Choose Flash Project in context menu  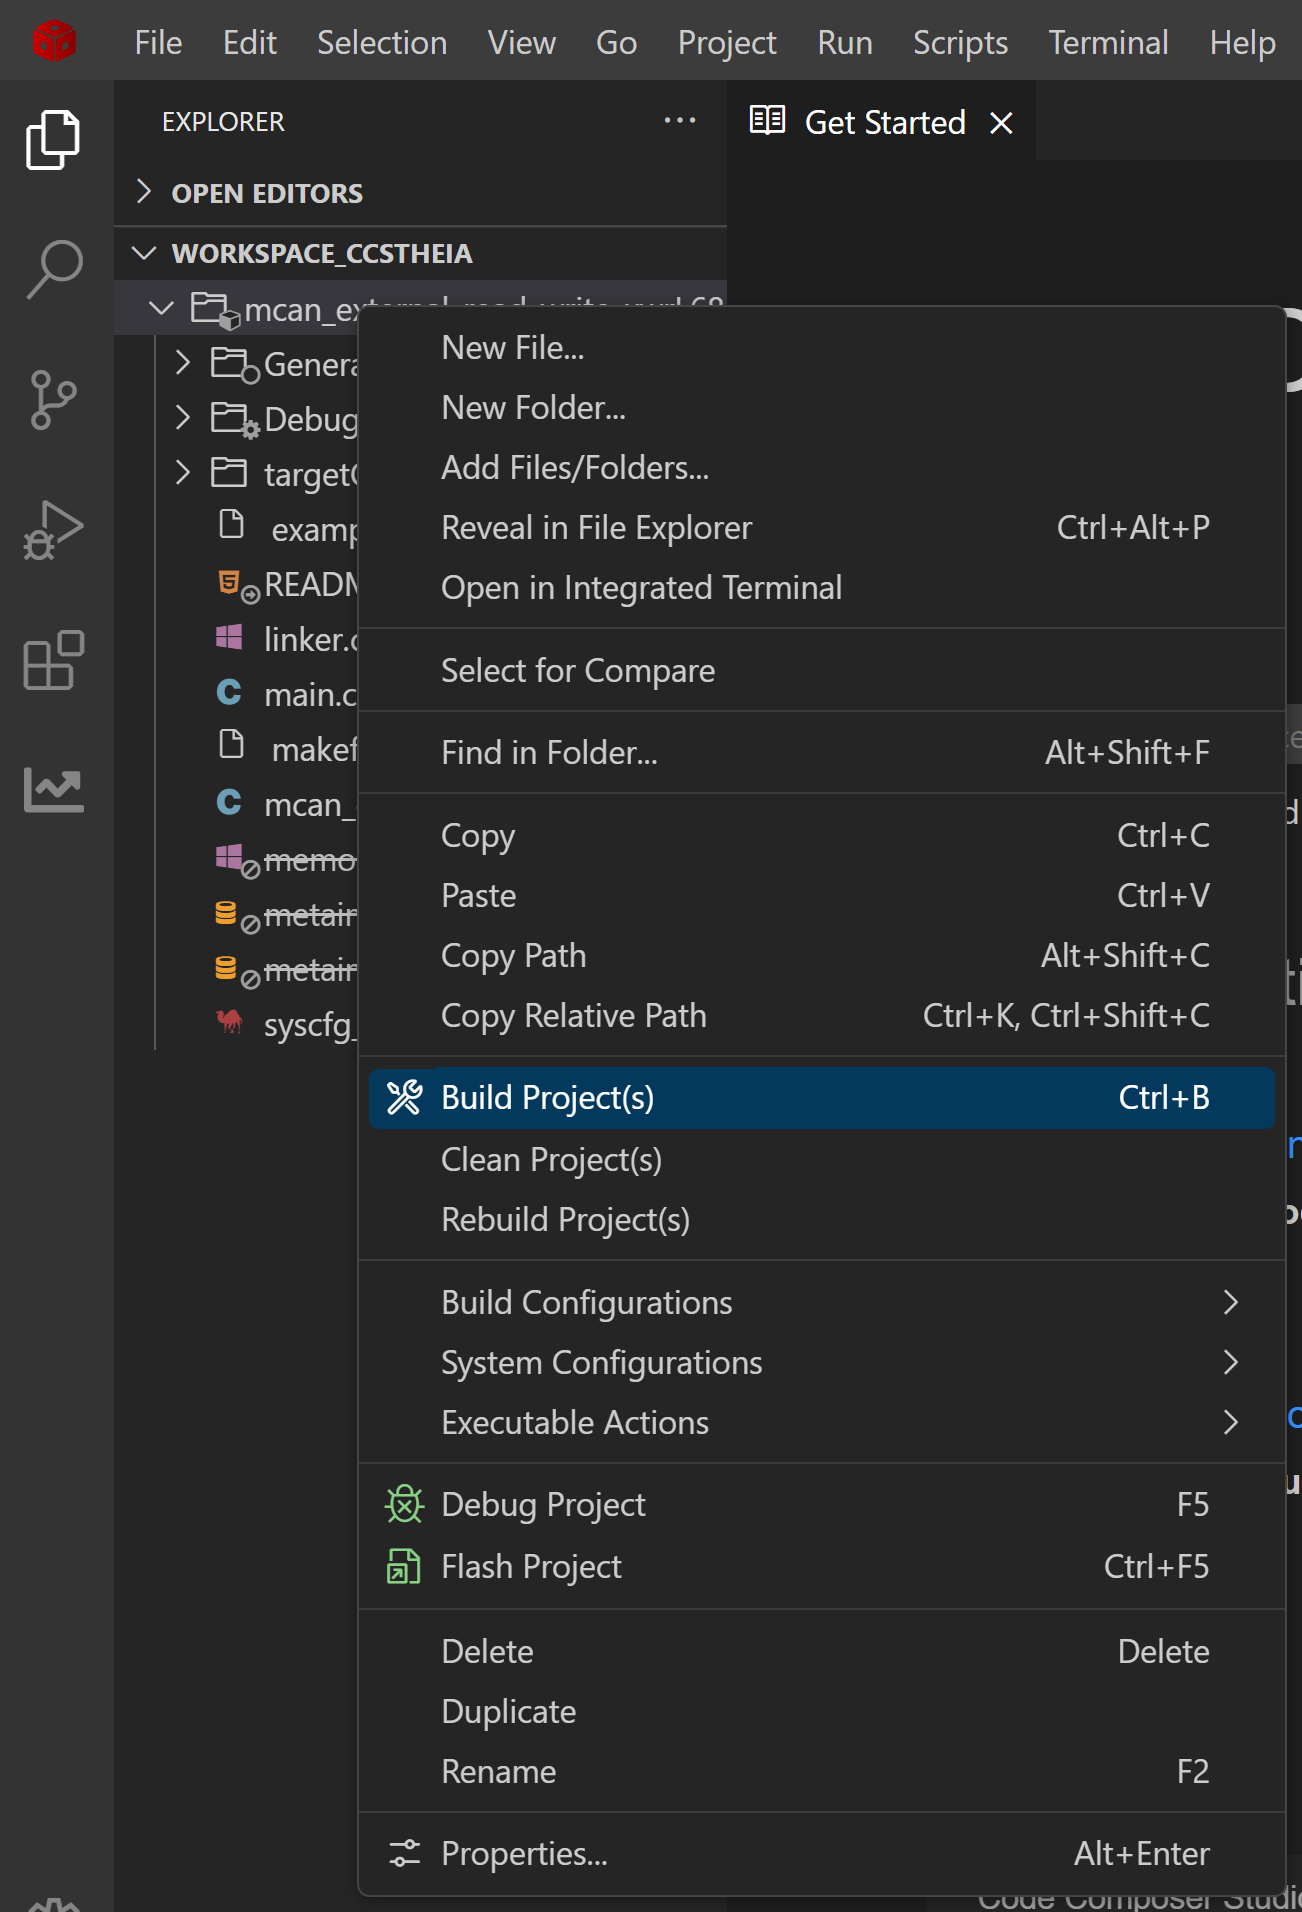(x=531, y=1566)
